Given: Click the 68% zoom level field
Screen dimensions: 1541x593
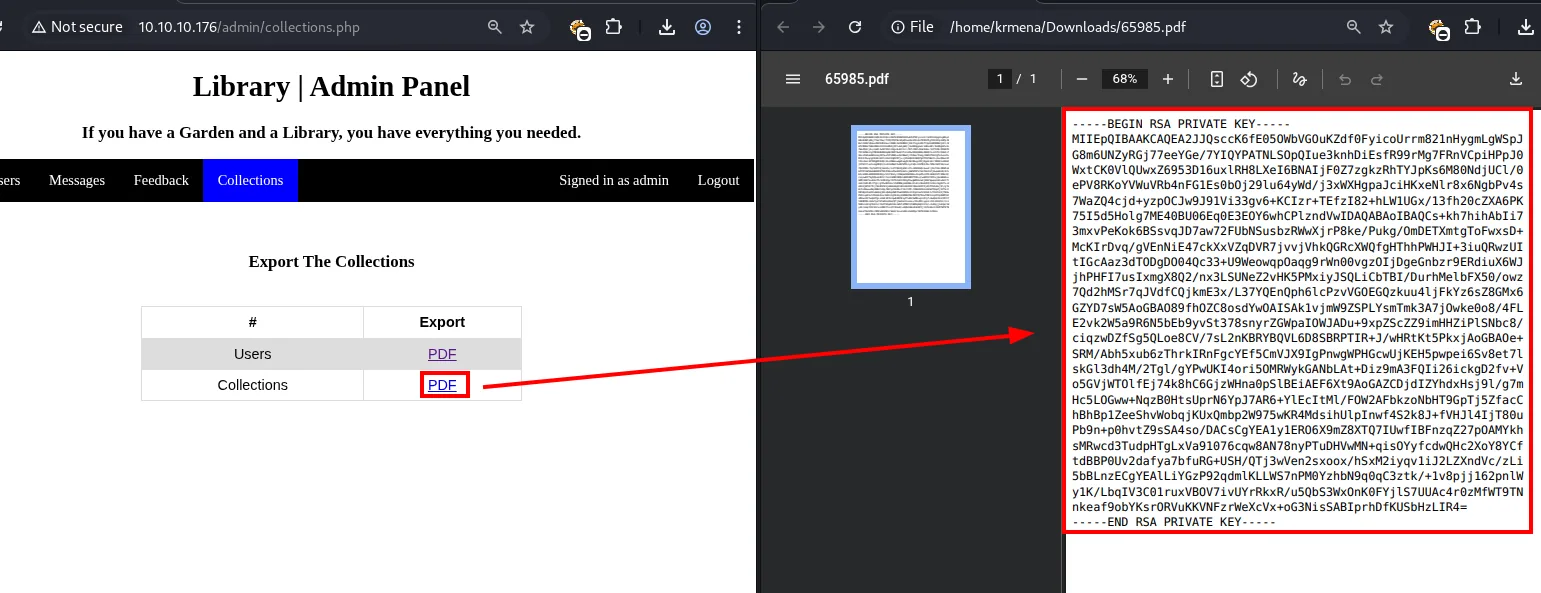Looking at the screenshot, I should tap(1124, 79).
